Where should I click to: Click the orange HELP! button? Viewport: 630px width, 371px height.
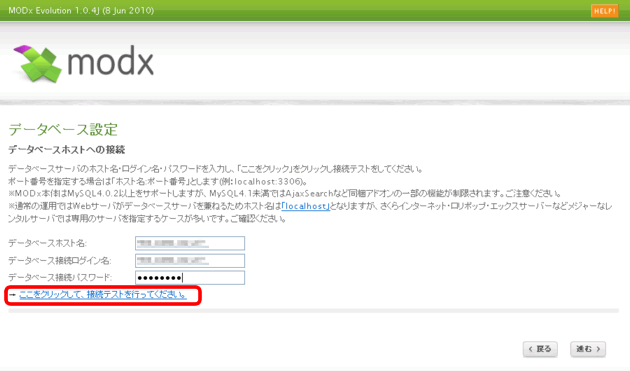604,11
